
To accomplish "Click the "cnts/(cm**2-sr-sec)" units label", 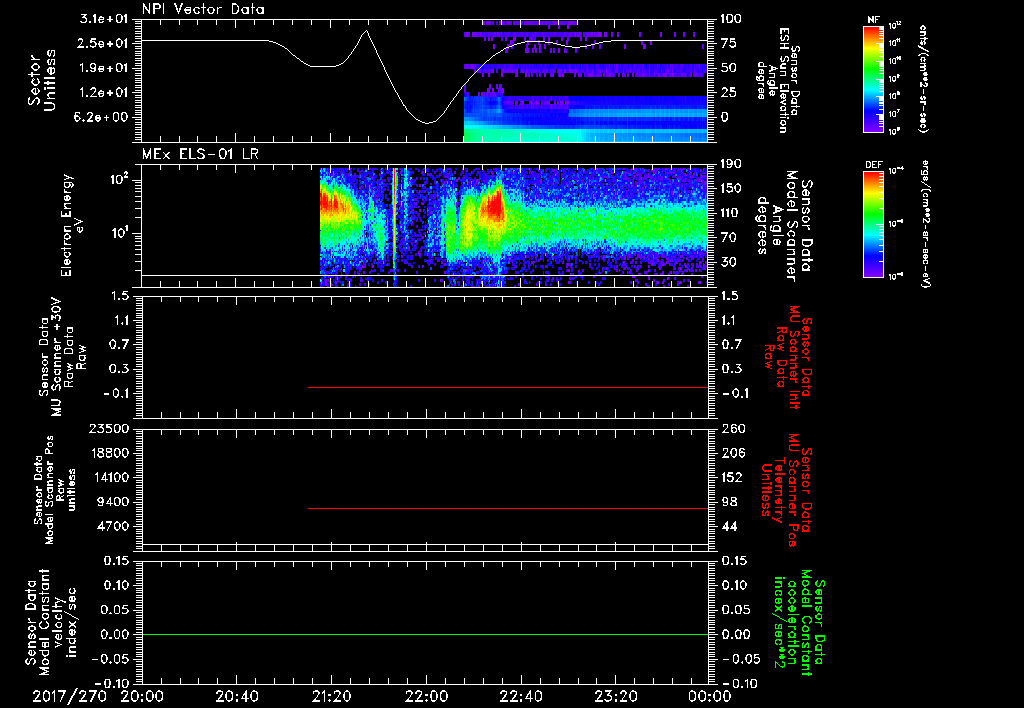I will pos(923,78).
